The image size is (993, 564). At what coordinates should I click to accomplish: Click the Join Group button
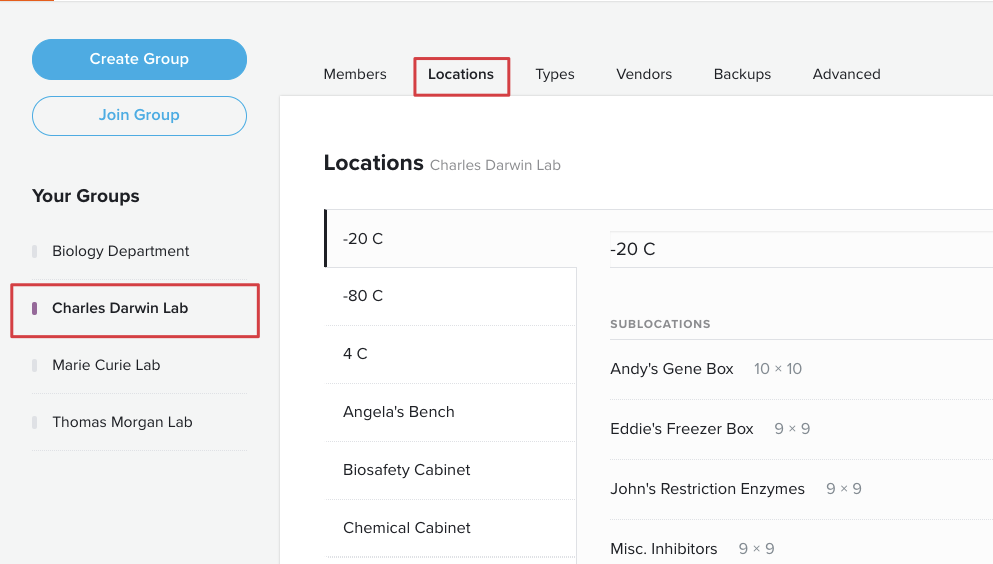pos(139,116)
